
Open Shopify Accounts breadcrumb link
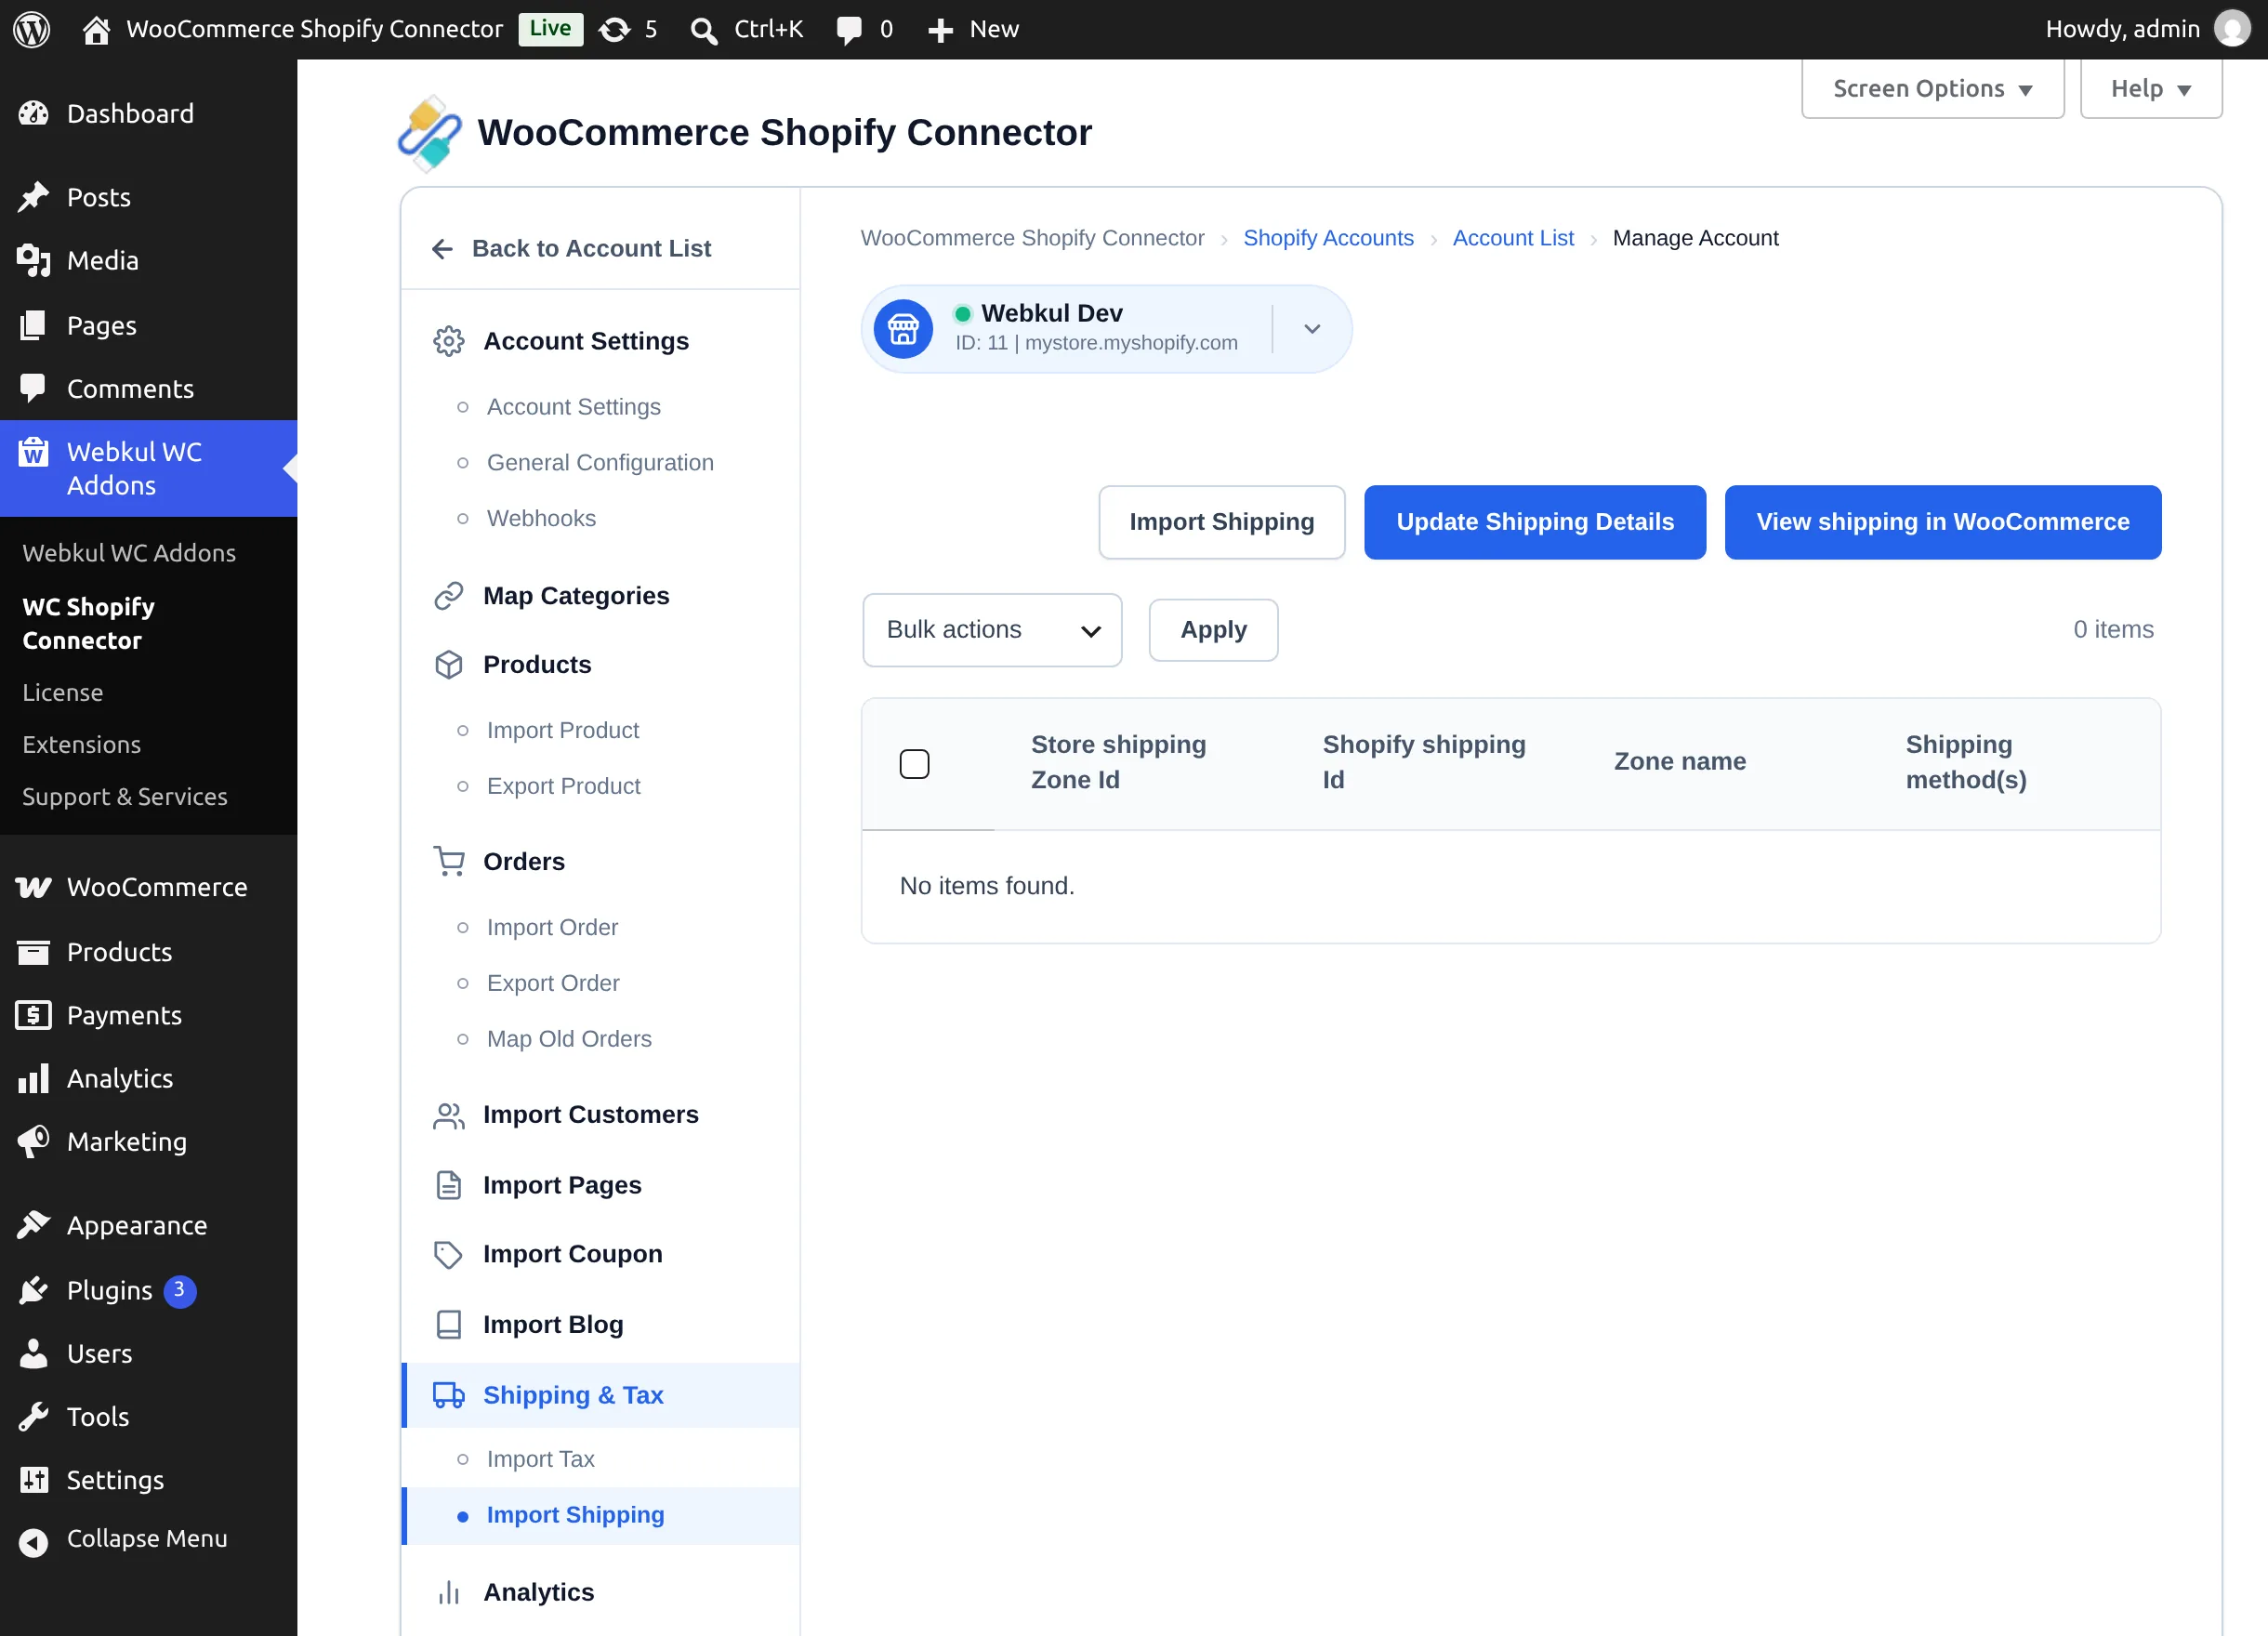click(1328, 238)
